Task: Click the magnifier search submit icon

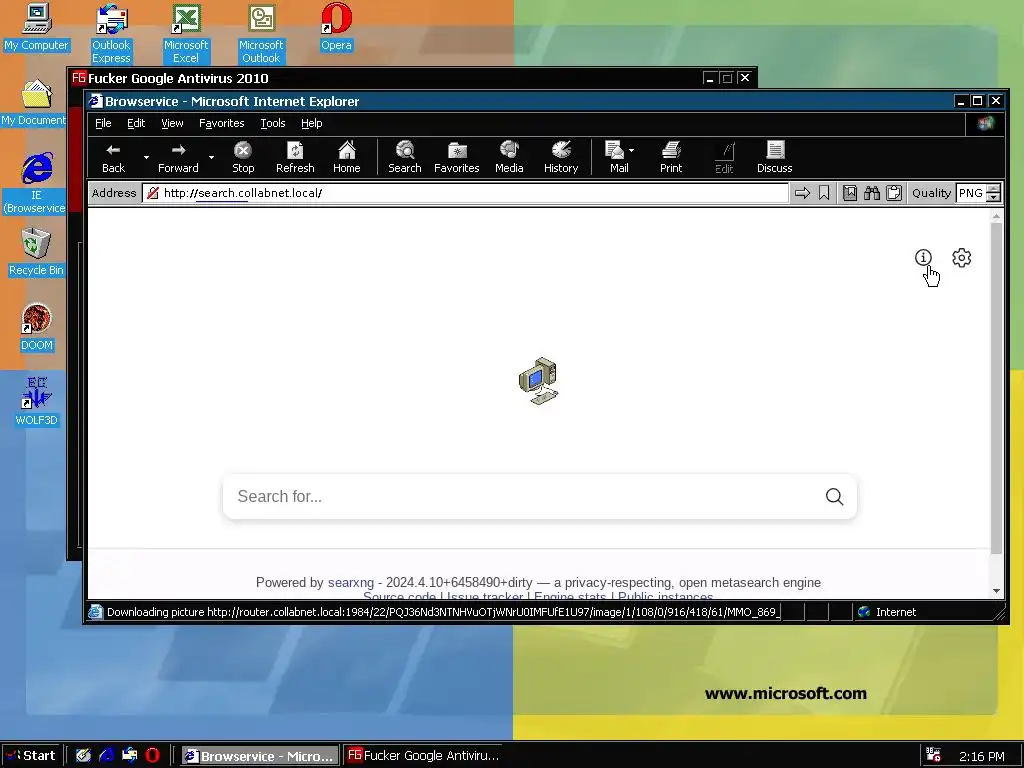Action: pyautogui.click(x=834, y=496)
